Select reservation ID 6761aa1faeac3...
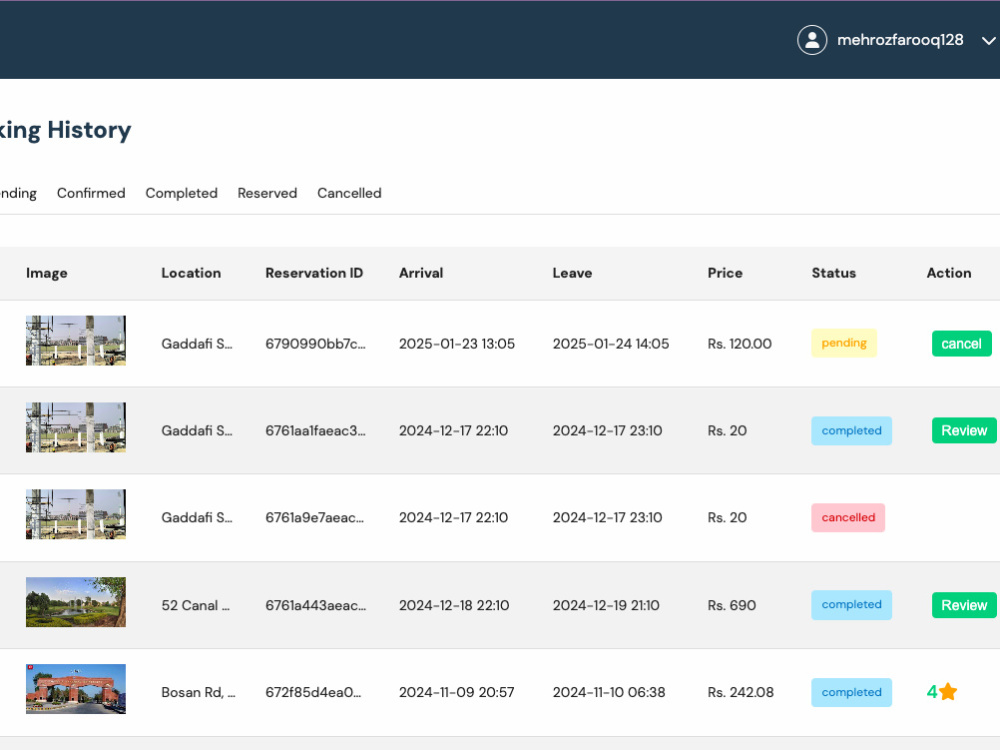 tap(316, 430)
